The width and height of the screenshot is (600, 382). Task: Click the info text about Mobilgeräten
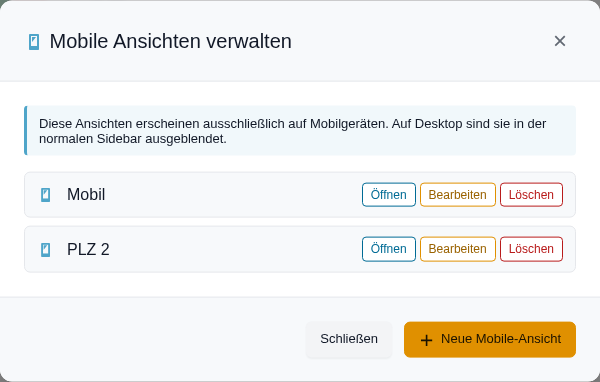(292, 131)
